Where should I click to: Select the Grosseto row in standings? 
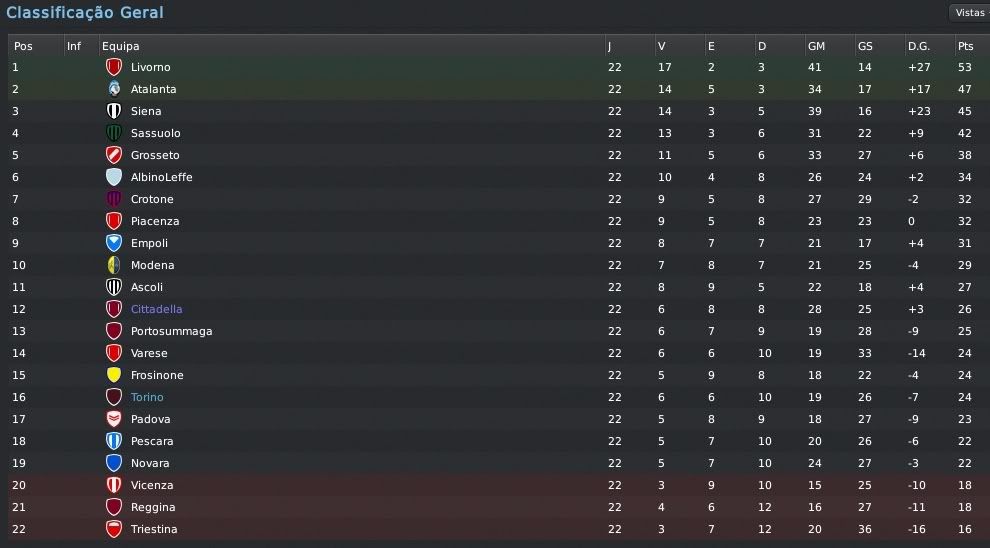coord(495,155)
